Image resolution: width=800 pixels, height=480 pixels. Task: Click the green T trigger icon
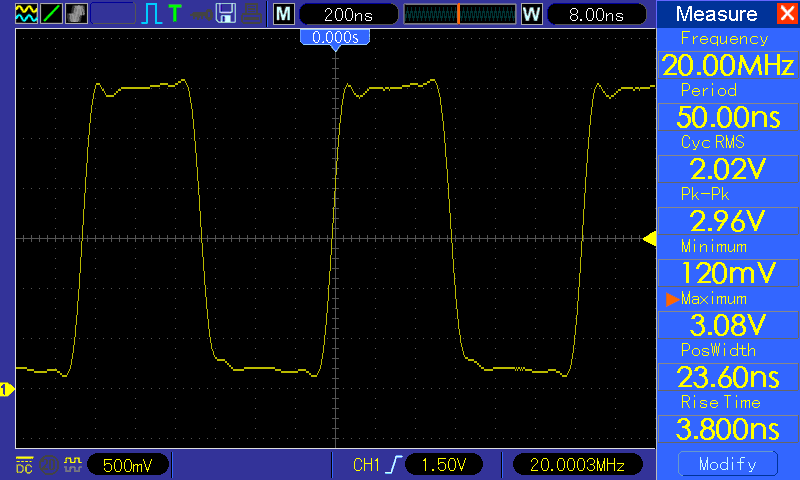click(x=175, y=14)
